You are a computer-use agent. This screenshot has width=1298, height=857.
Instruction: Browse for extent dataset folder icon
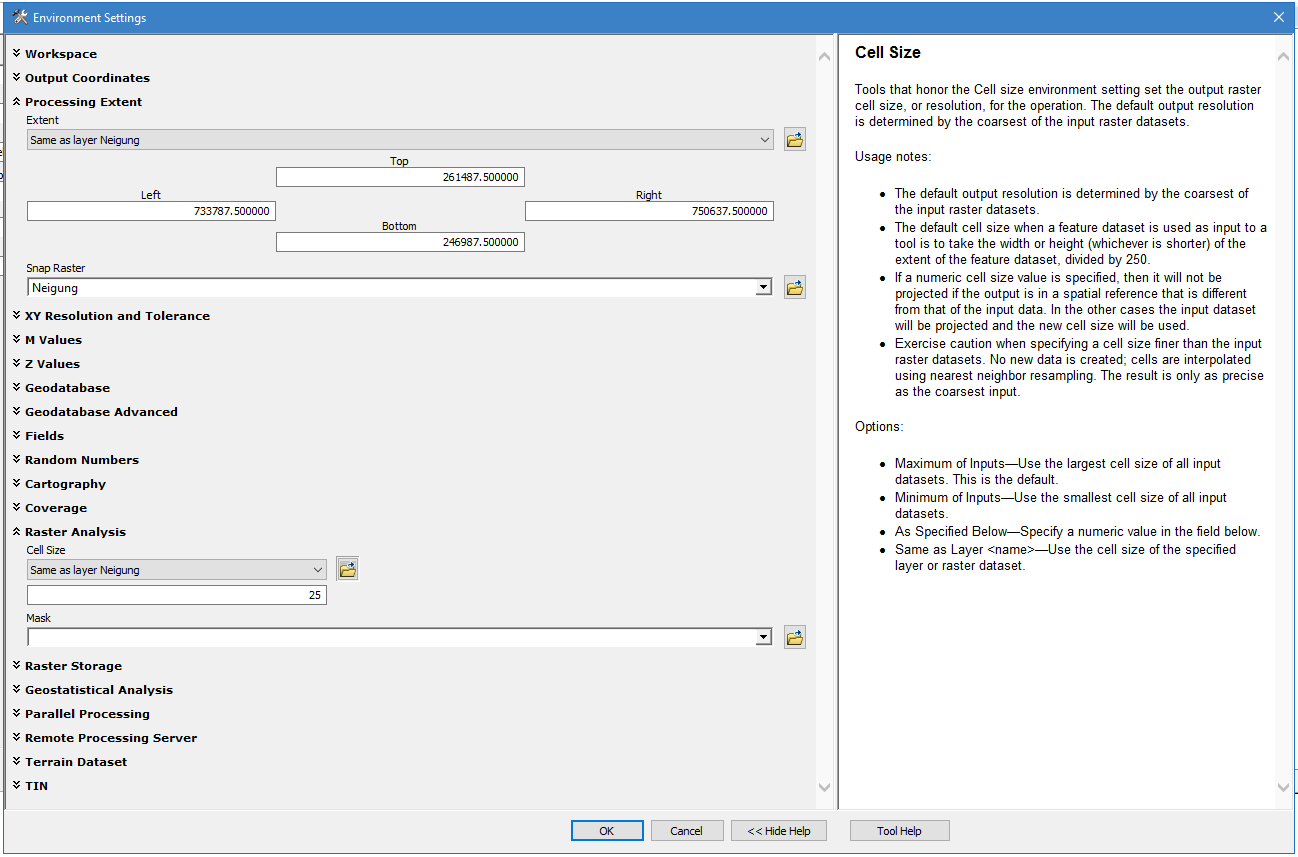pos(795,140)
